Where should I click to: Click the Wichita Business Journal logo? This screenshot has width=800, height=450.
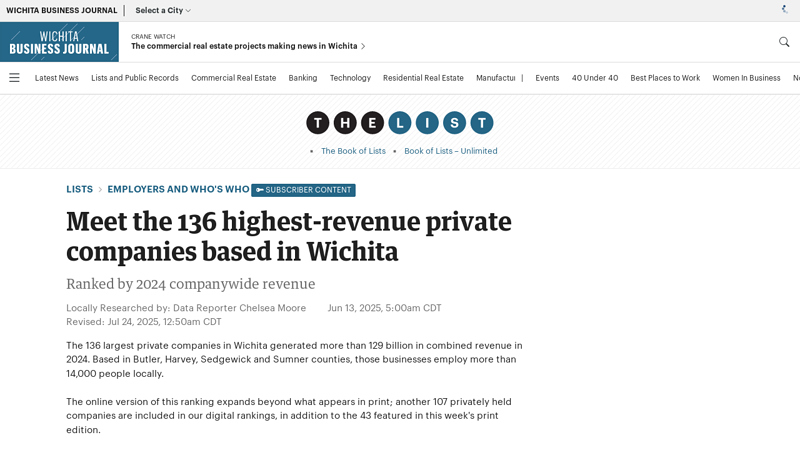click(x=59, y=42)
